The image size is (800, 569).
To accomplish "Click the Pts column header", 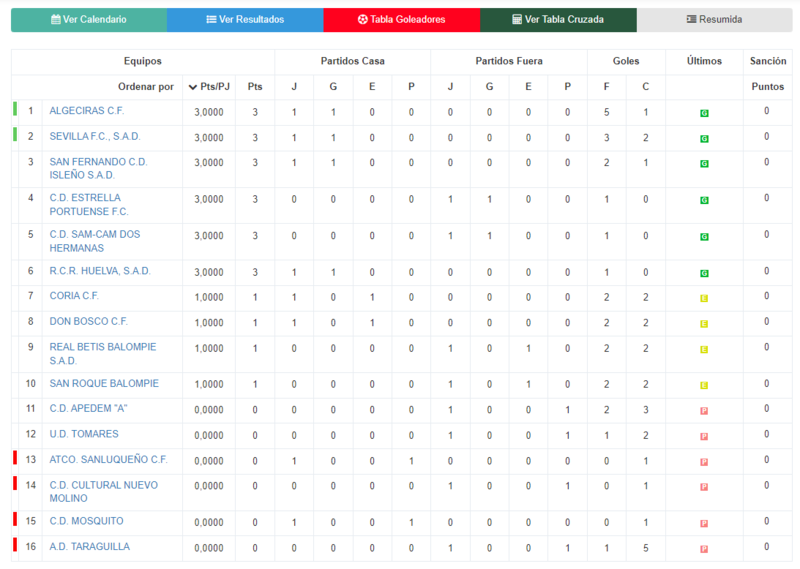I will (255, 87).
